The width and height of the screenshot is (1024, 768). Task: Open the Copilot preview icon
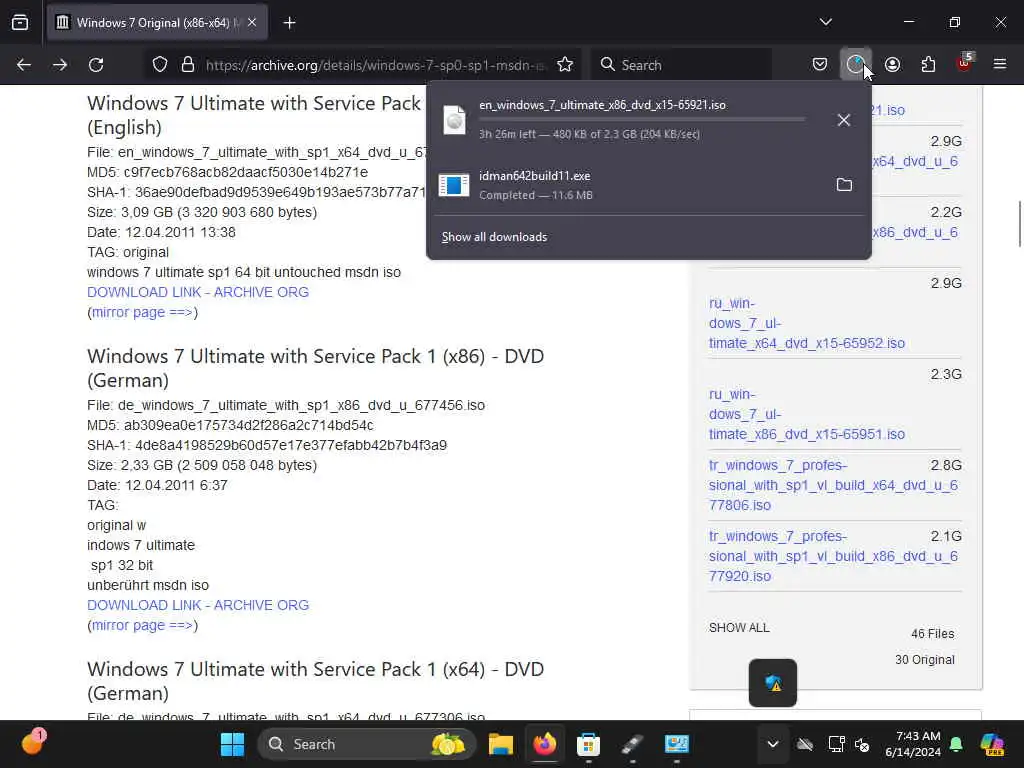993,744
